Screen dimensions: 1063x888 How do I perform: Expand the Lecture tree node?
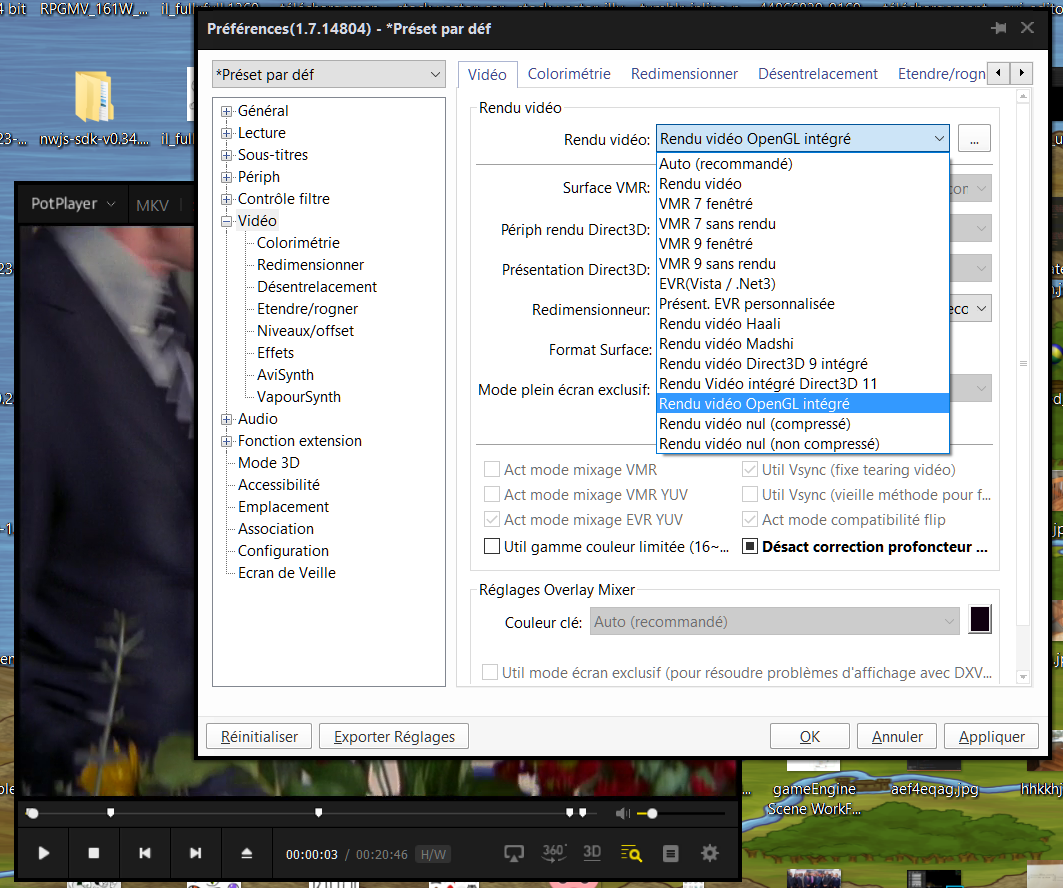coord(226,133)
